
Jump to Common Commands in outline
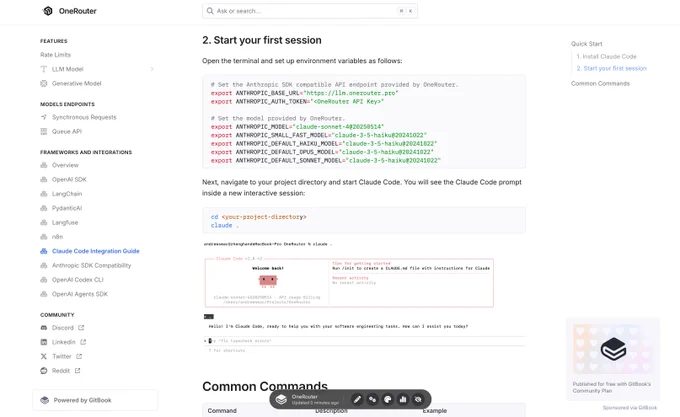click(600, 84)
